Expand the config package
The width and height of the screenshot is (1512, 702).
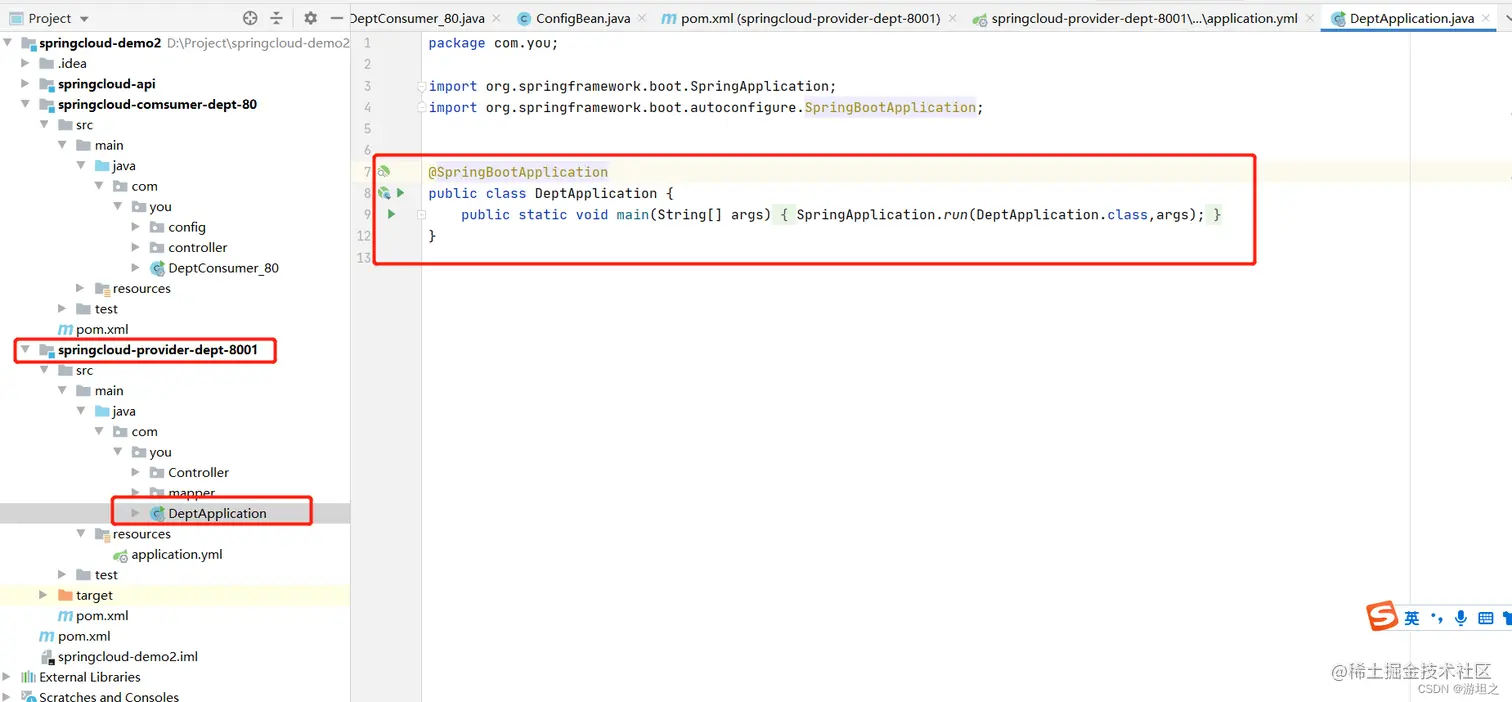click(136, 227)
